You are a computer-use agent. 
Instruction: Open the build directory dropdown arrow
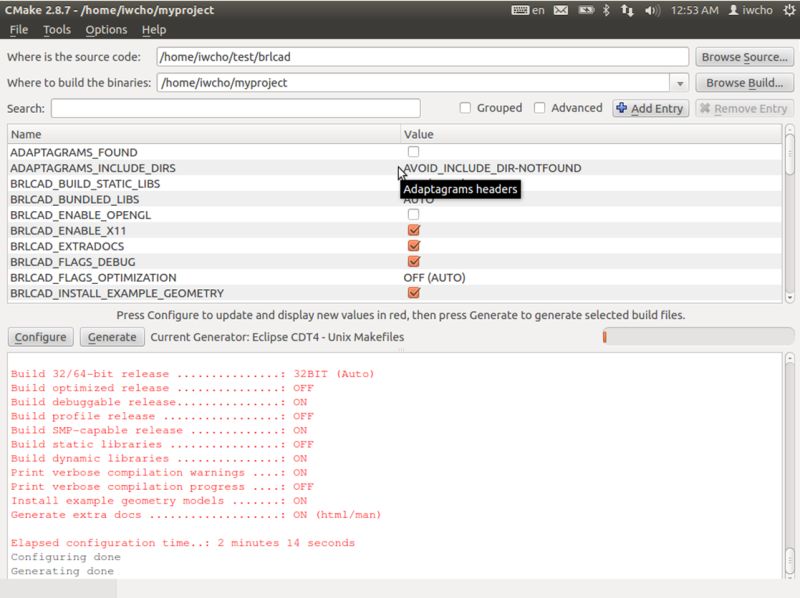click(x=681, y=83)
